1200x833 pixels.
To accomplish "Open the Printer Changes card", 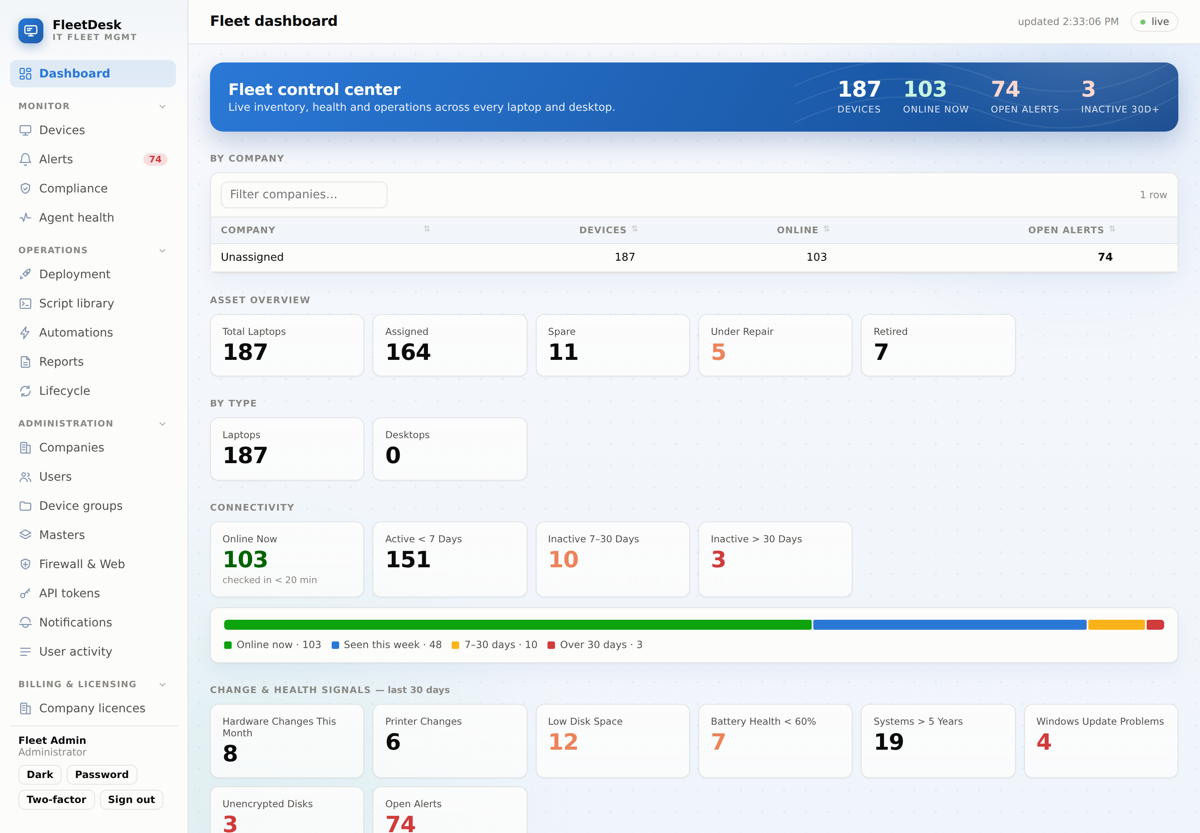I will point(450,741).
